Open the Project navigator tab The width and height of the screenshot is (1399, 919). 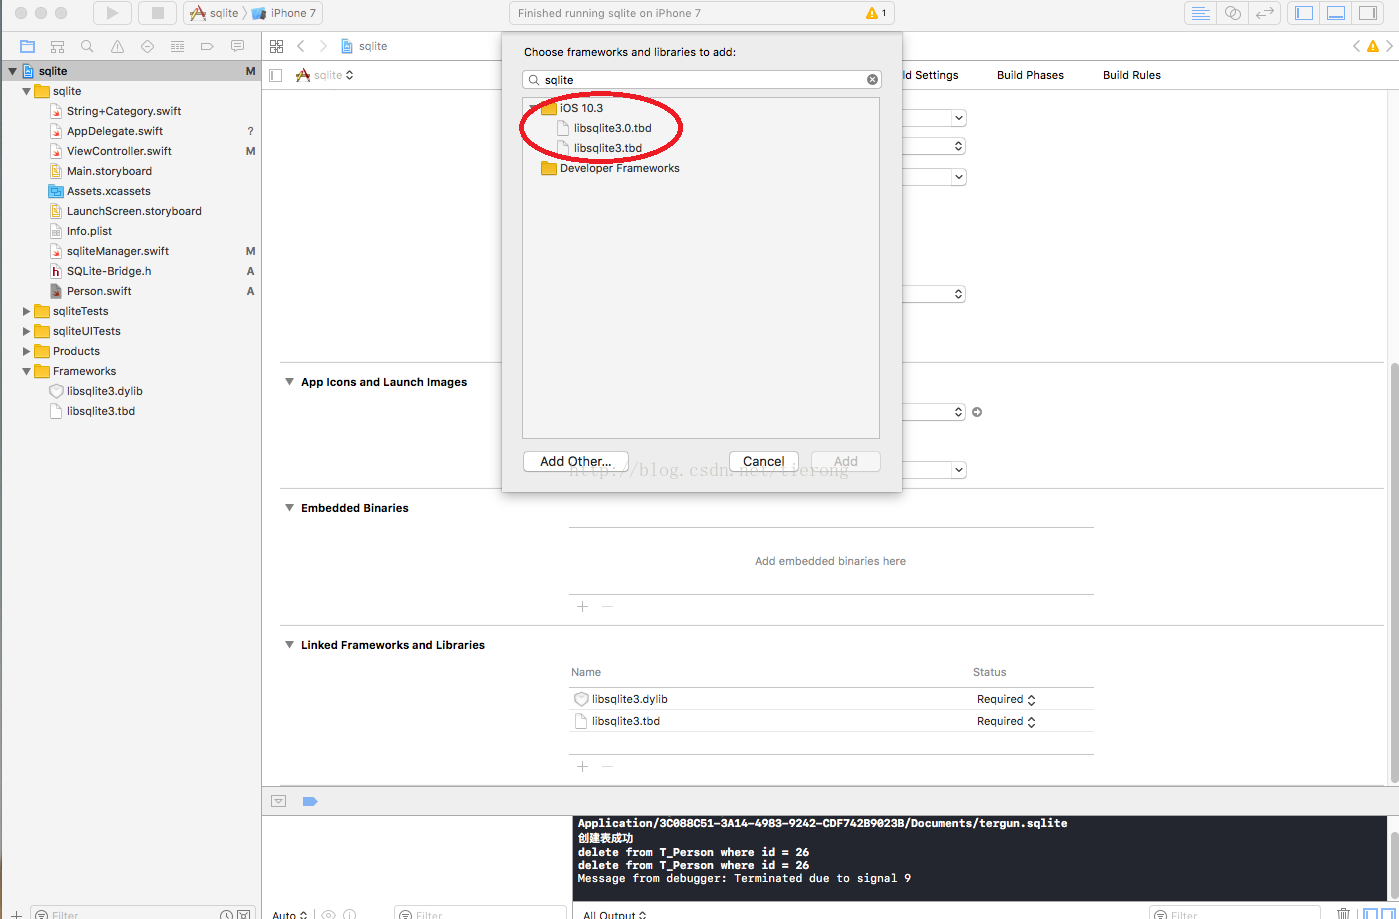[27, 46]
